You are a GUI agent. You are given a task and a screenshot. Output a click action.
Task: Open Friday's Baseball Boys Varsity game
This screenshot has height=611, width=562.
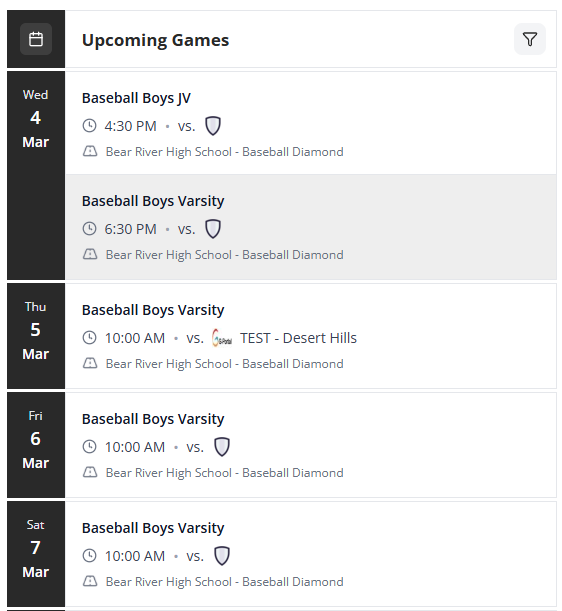[311, 445]
